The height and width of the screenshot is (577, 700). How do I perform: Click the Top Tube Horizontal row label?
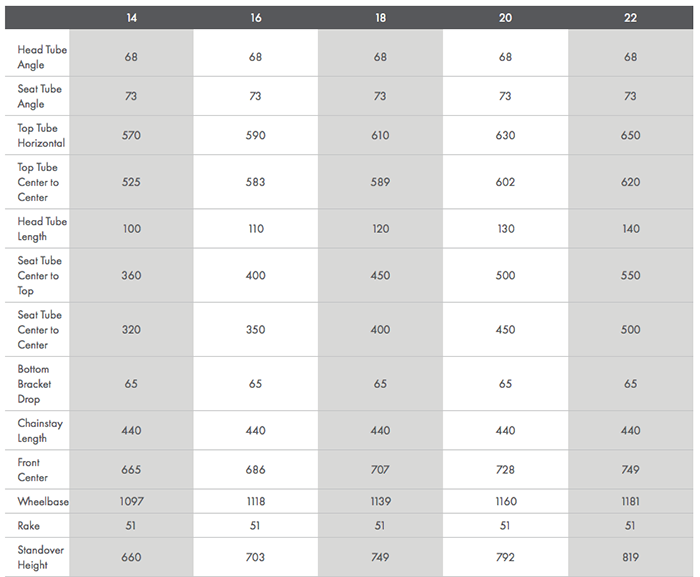42,135
